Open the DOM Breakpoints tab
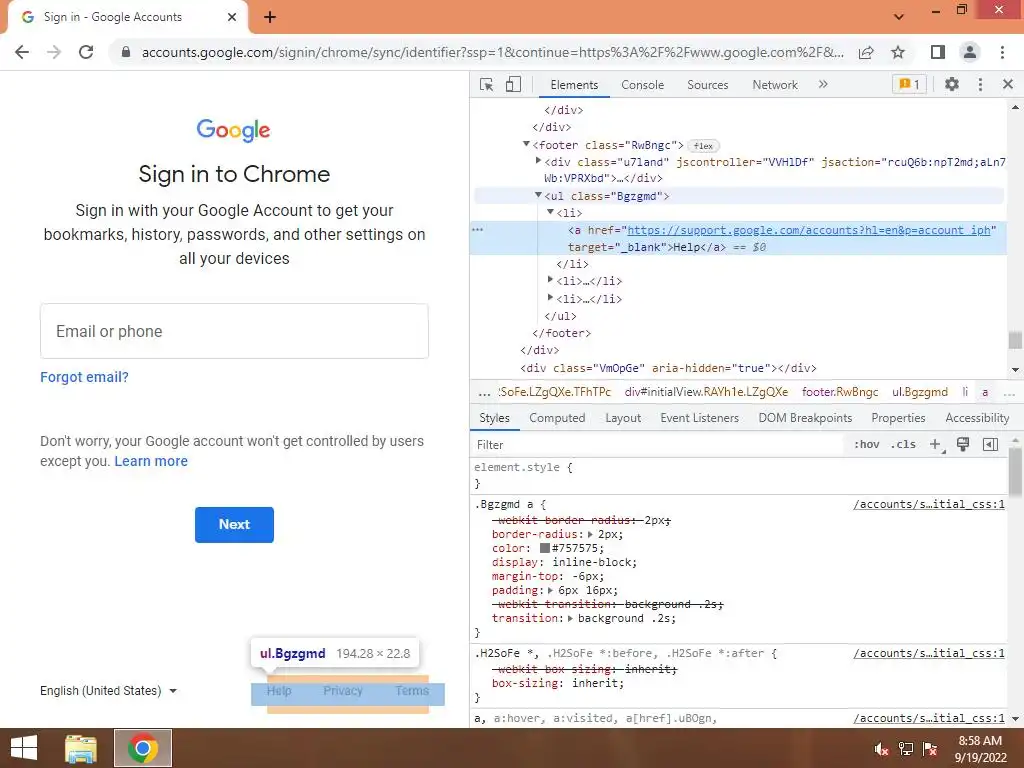The height and width of the screenshot is (768, 1024). point(805,418)
